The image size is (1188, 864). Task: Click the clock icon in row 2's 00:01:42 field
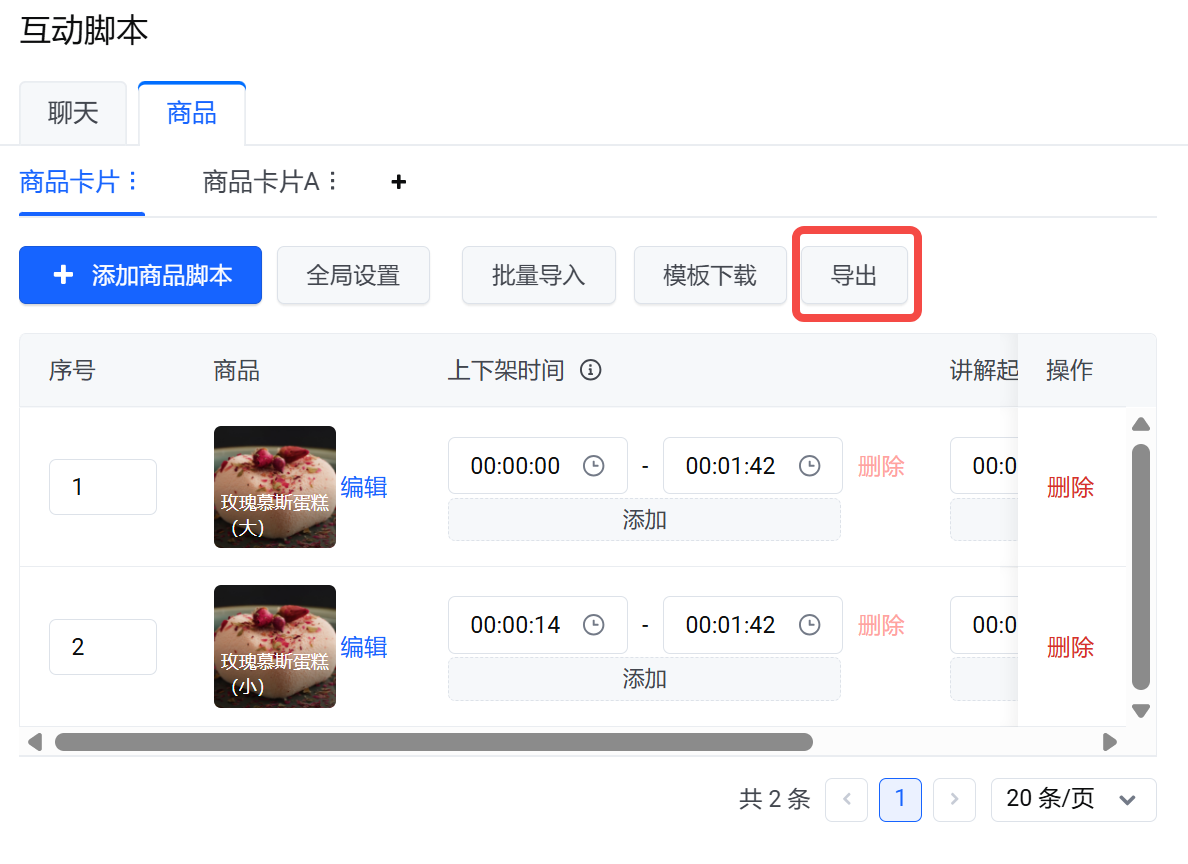tap(810, 625)
